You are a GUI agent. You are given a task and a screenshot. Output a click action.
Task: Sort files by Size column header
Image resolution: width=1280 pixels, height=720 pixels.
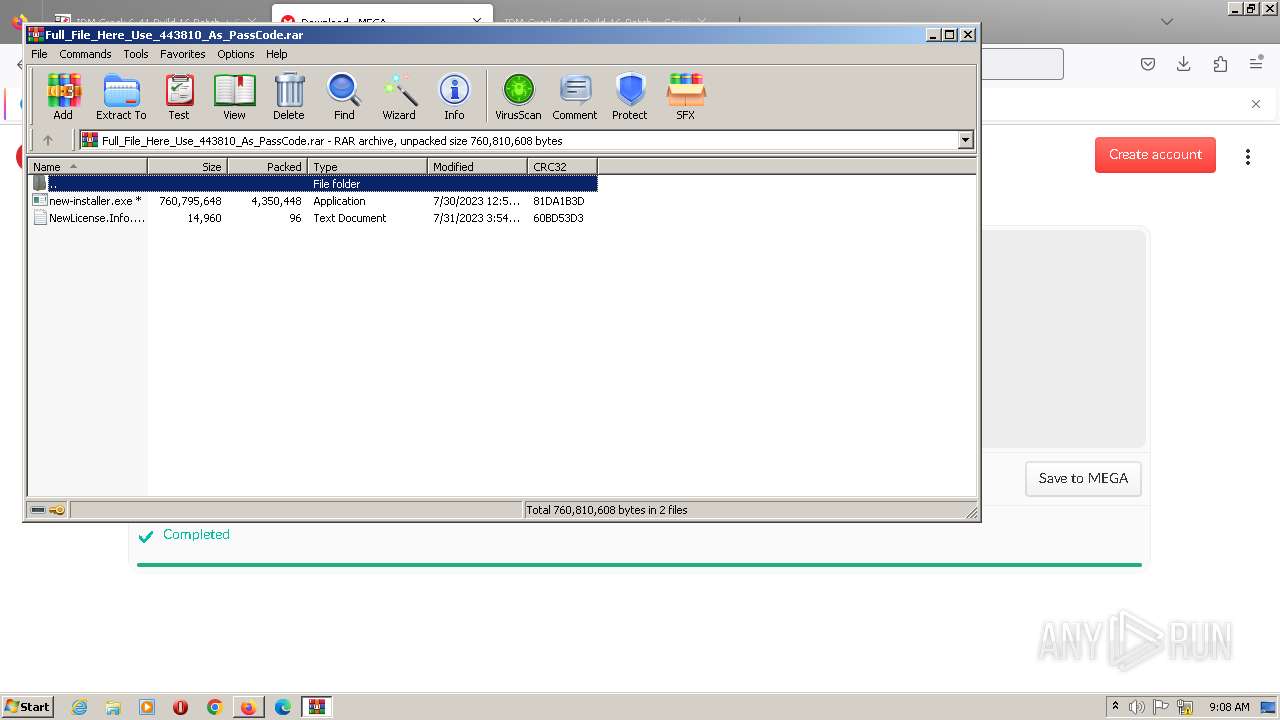[x=188, y=167]
